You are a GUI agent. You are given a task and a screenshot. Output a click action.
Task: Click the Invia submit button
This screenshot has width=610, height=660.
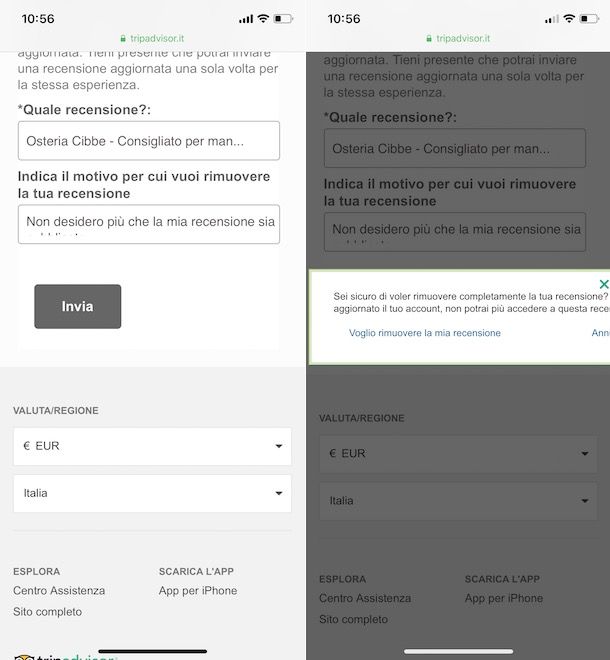(77, 306)
